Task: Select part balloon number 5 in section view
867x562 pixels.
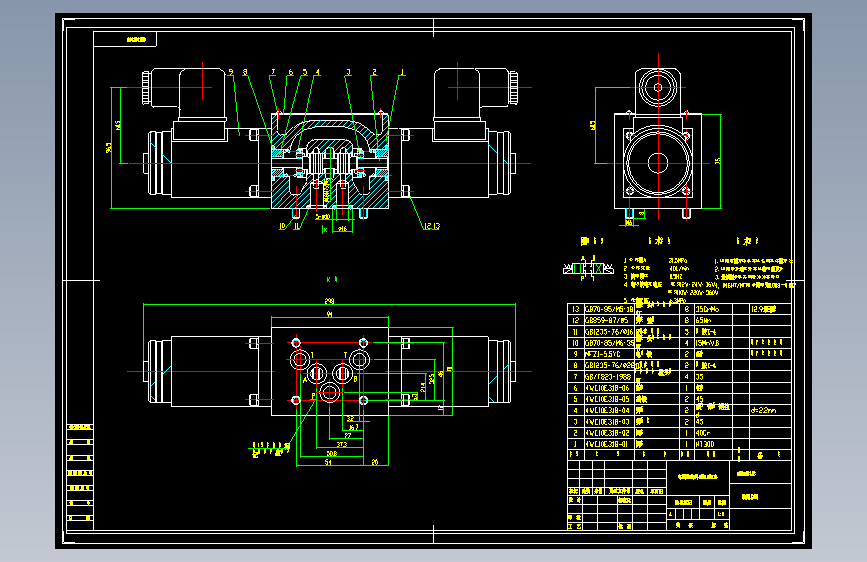Action: pyautogui.click(x=305, y=72)
